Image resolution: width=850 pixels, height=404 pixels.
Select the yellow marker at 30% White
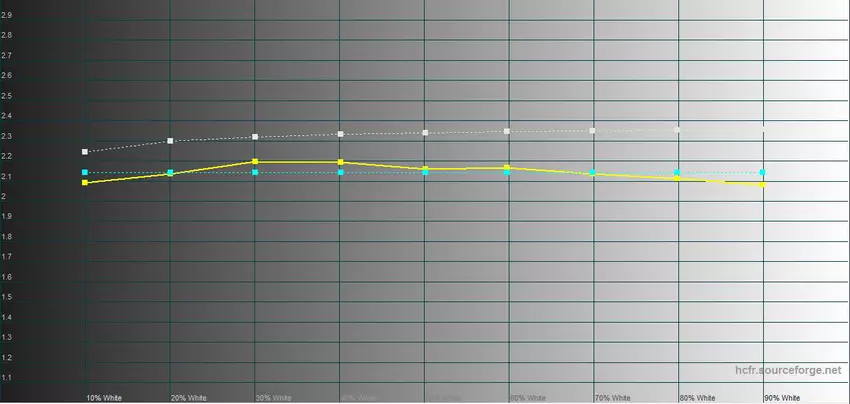[x=255, y=162]
